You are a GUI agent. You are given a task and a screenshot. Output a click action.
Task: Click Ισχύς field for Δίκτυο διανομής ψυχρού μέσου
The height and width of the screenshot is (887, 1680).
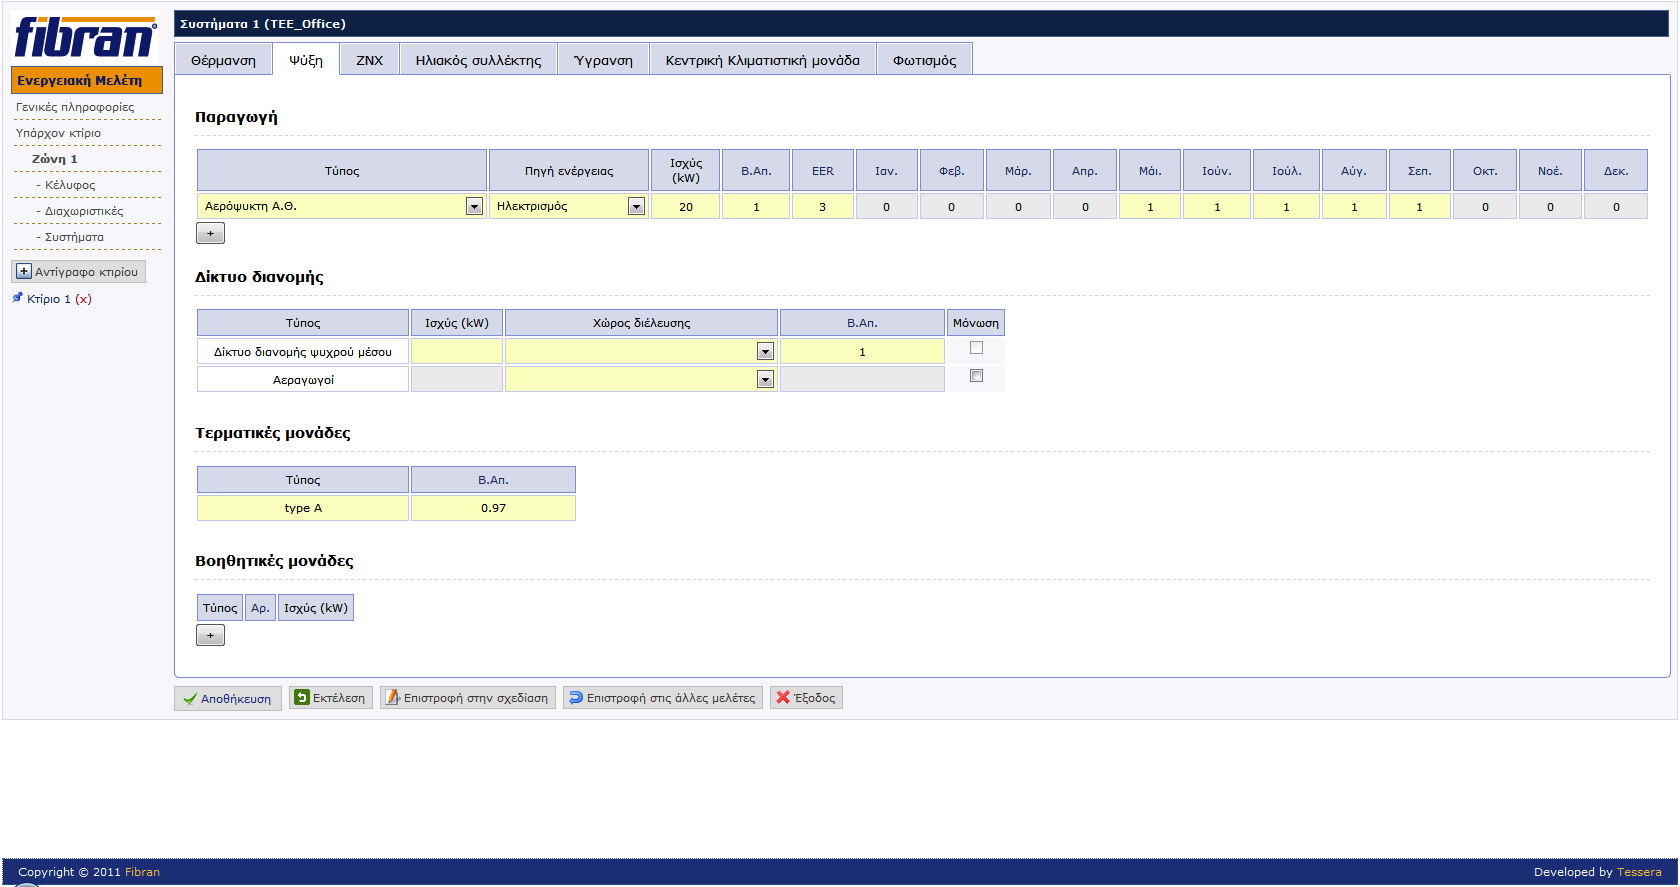pos(457,351)
